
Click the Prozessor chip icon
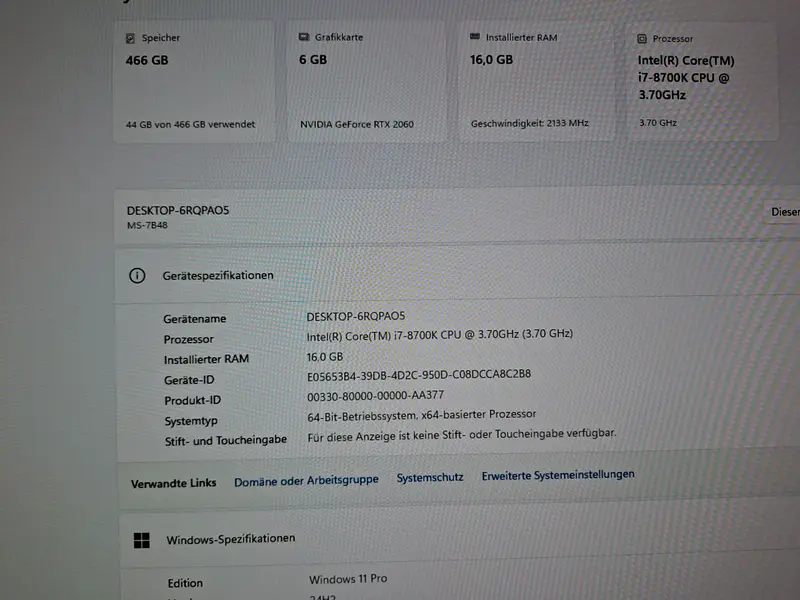click(x=642, y=39)
